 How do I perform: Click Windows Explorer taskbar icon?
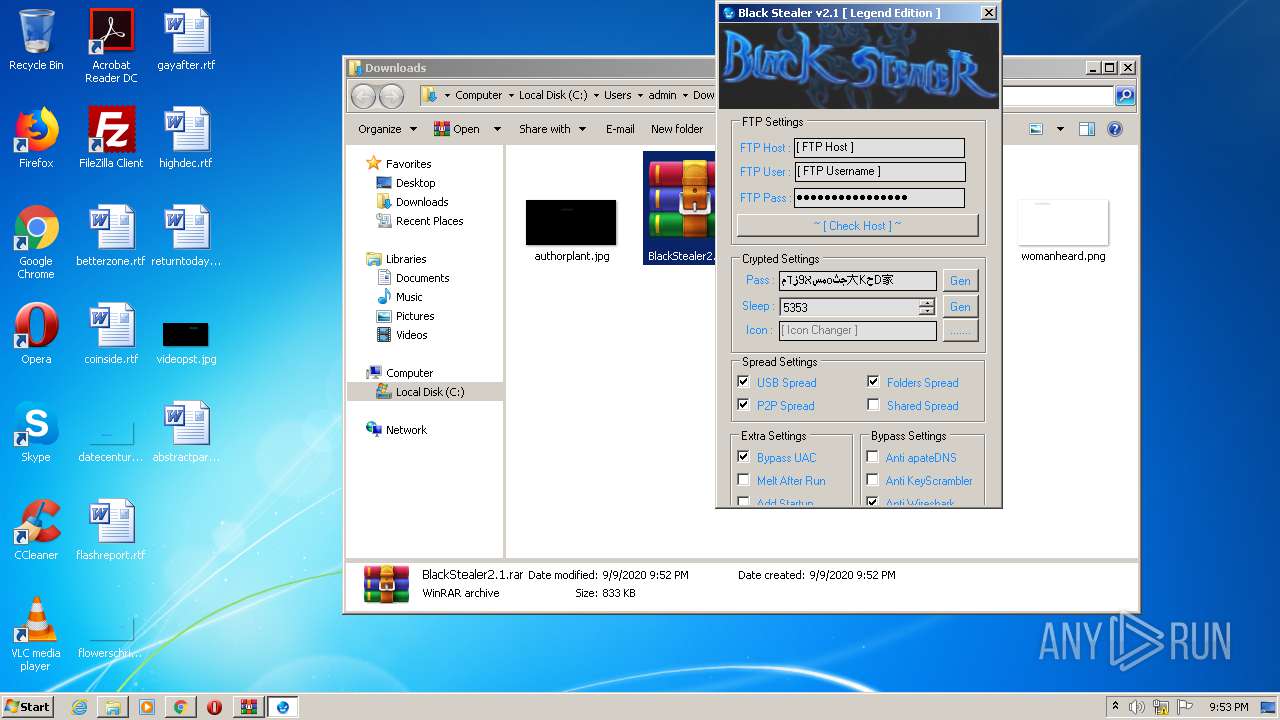pos(113,707)
